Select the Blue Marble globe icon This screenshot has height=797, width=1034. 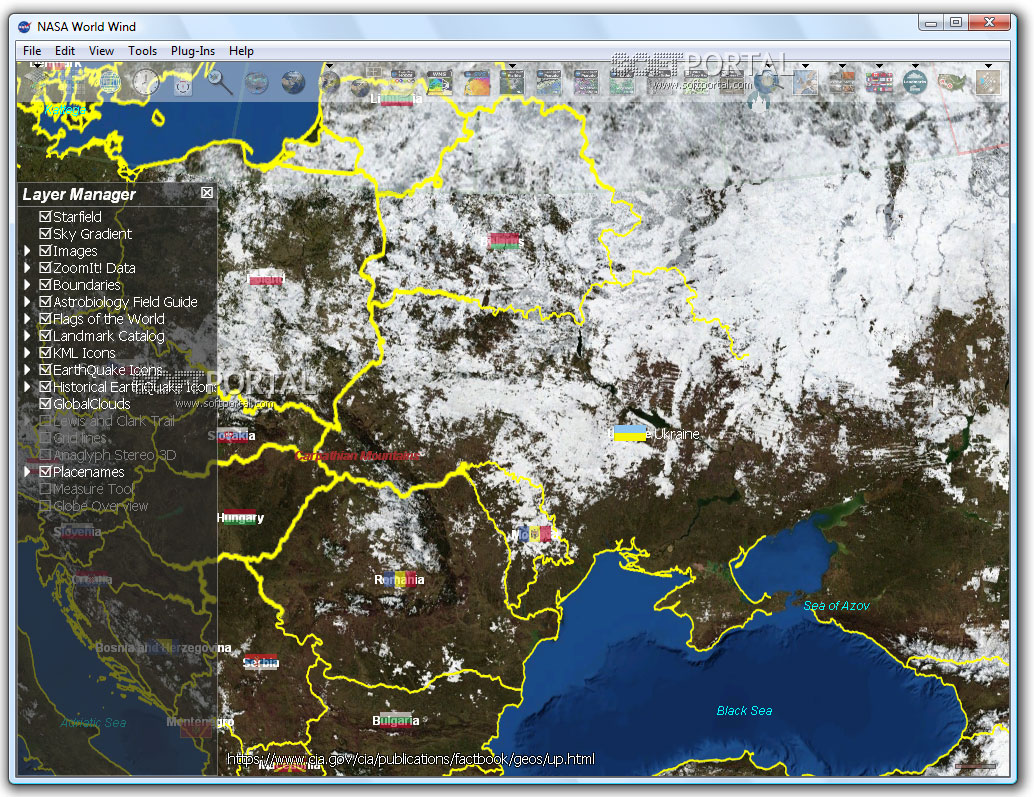(293, 82)
